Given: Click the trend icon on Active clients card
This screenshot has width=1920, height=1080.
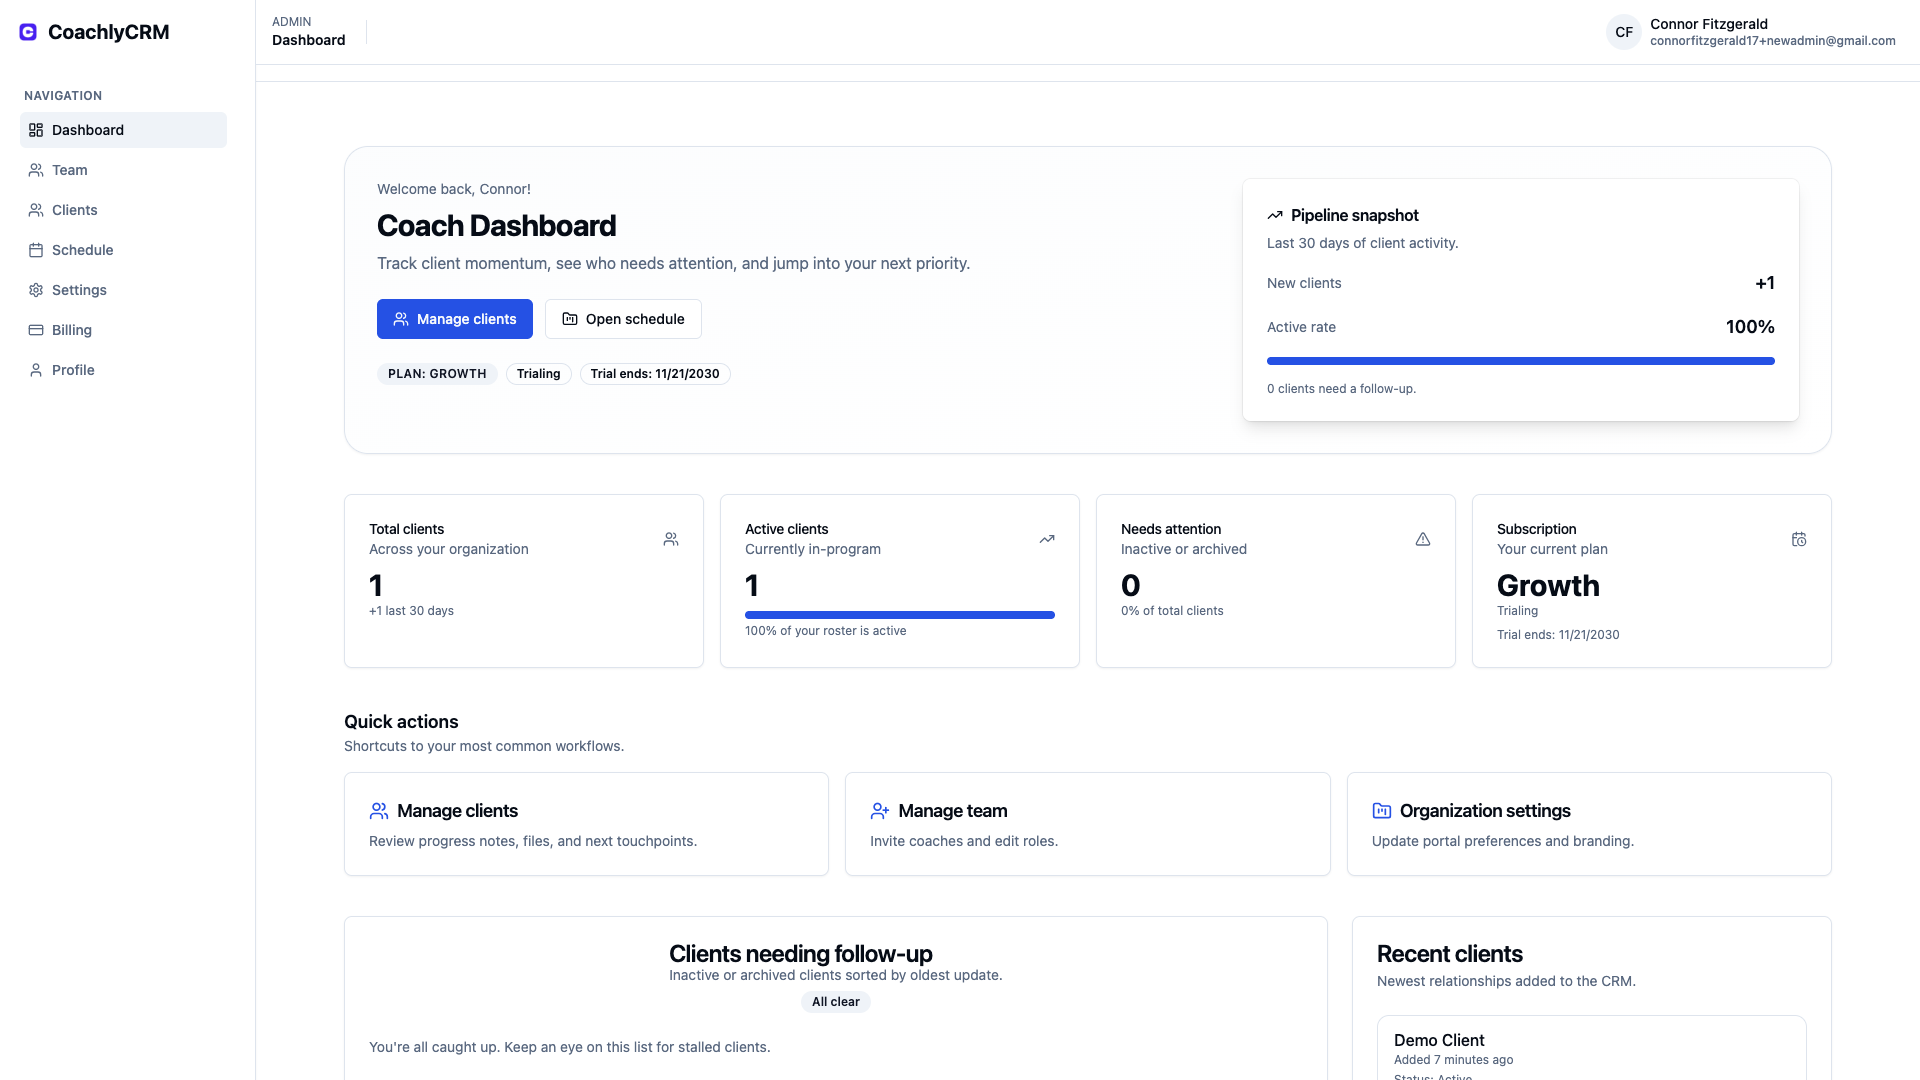Looking at the screenshot, I should click(x=1047, y=539).
